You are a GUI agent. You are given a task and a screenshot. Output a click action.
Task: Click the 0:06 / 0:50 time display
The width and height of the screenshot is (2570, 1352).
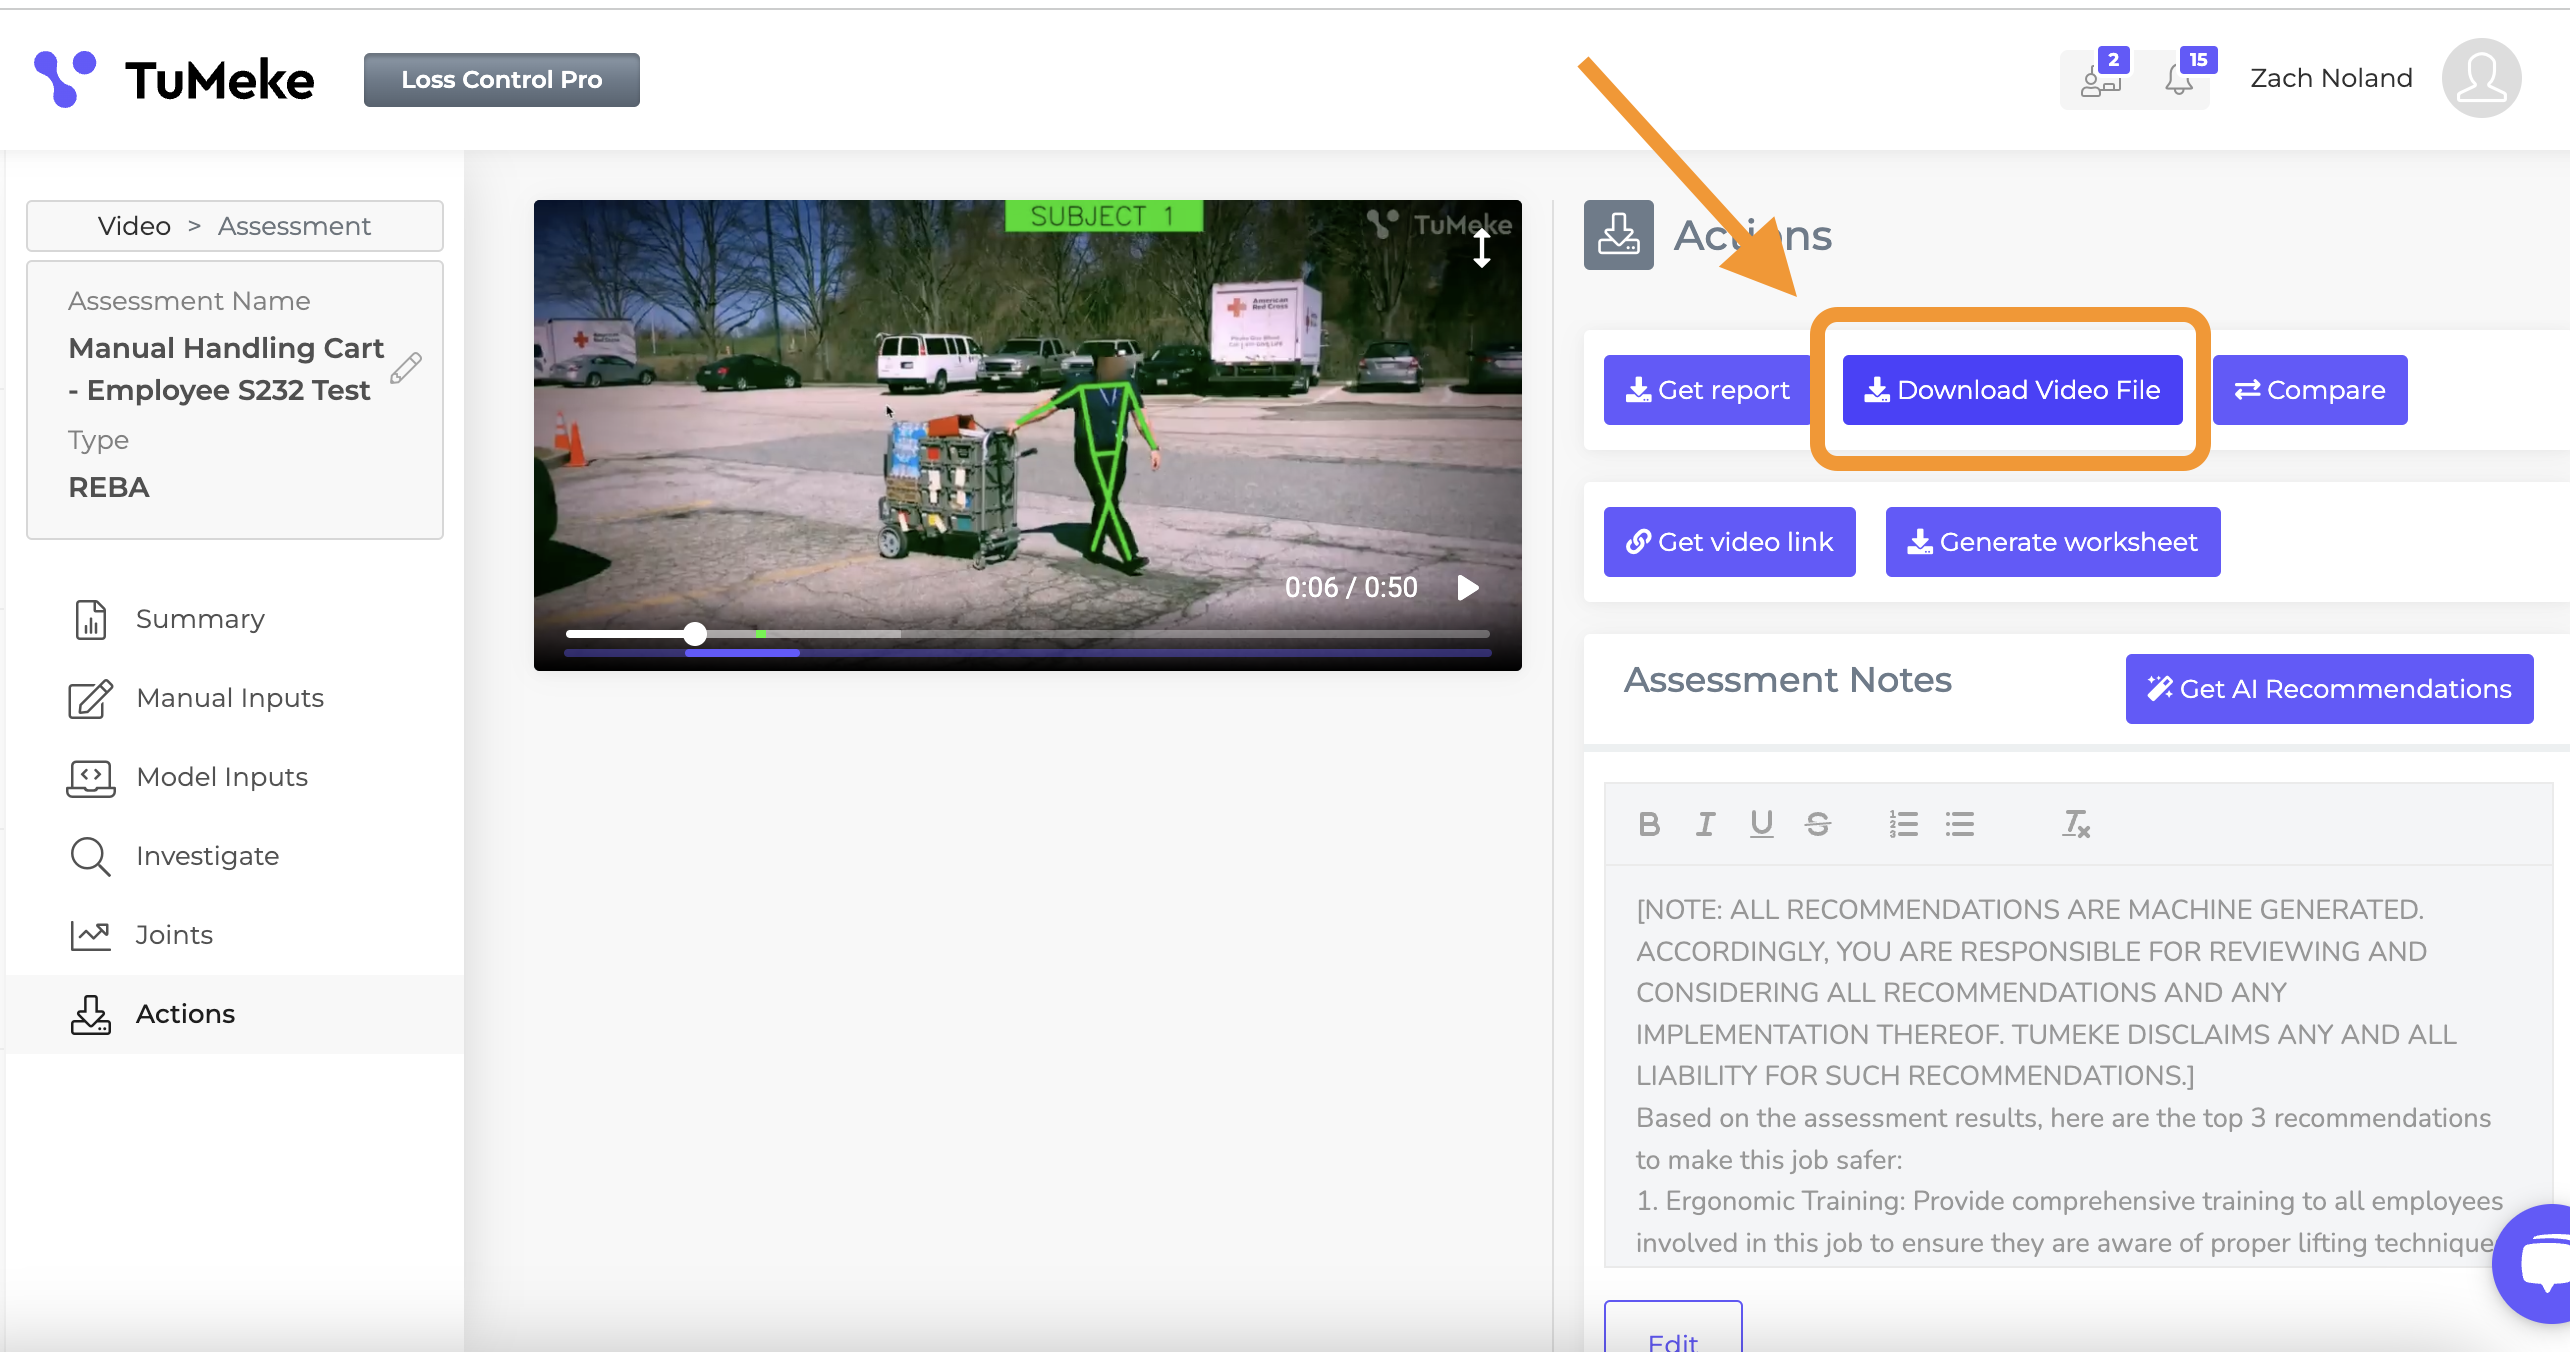pos(1351,588)
